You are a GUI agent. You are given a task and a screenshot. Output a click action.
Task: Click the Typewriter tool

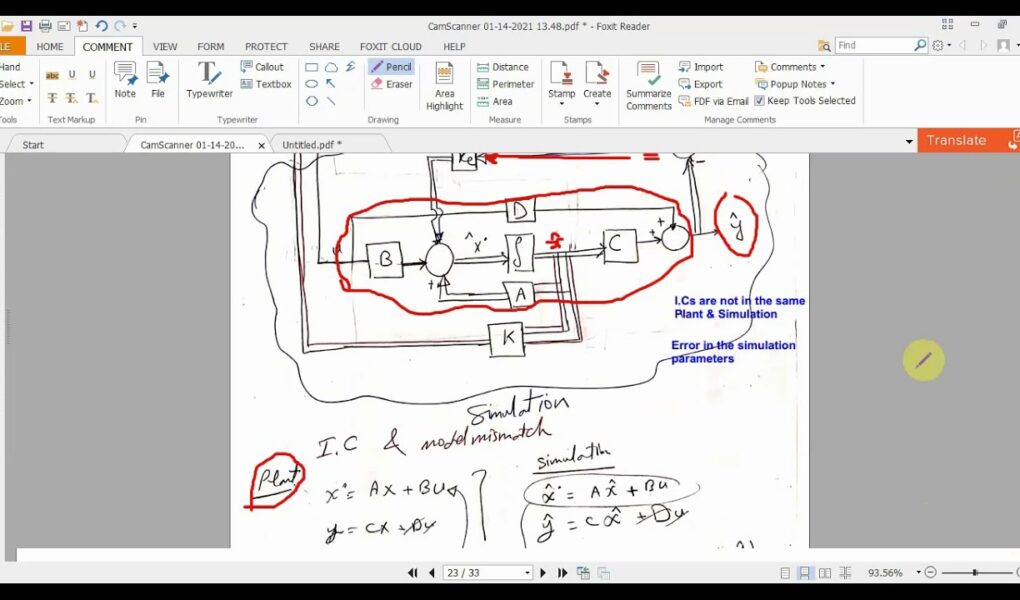pos(209,80)
